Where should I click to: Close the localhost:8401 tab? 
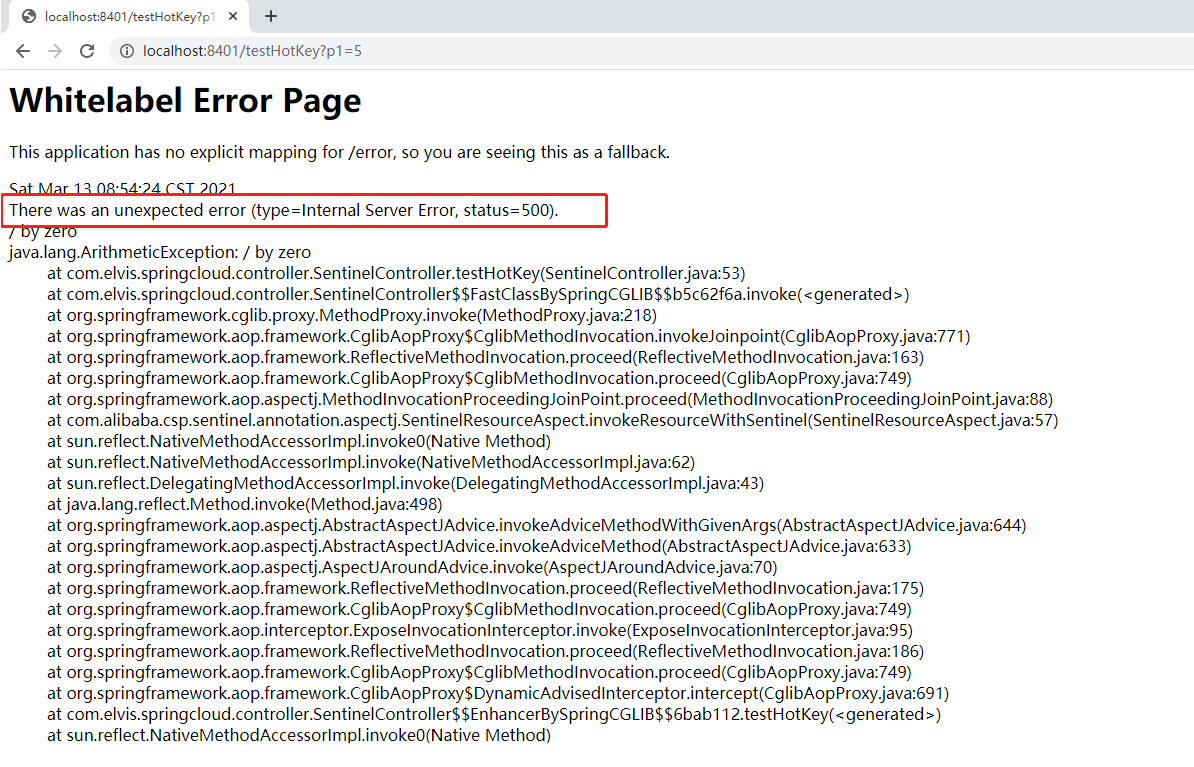(x=233, y=16)
